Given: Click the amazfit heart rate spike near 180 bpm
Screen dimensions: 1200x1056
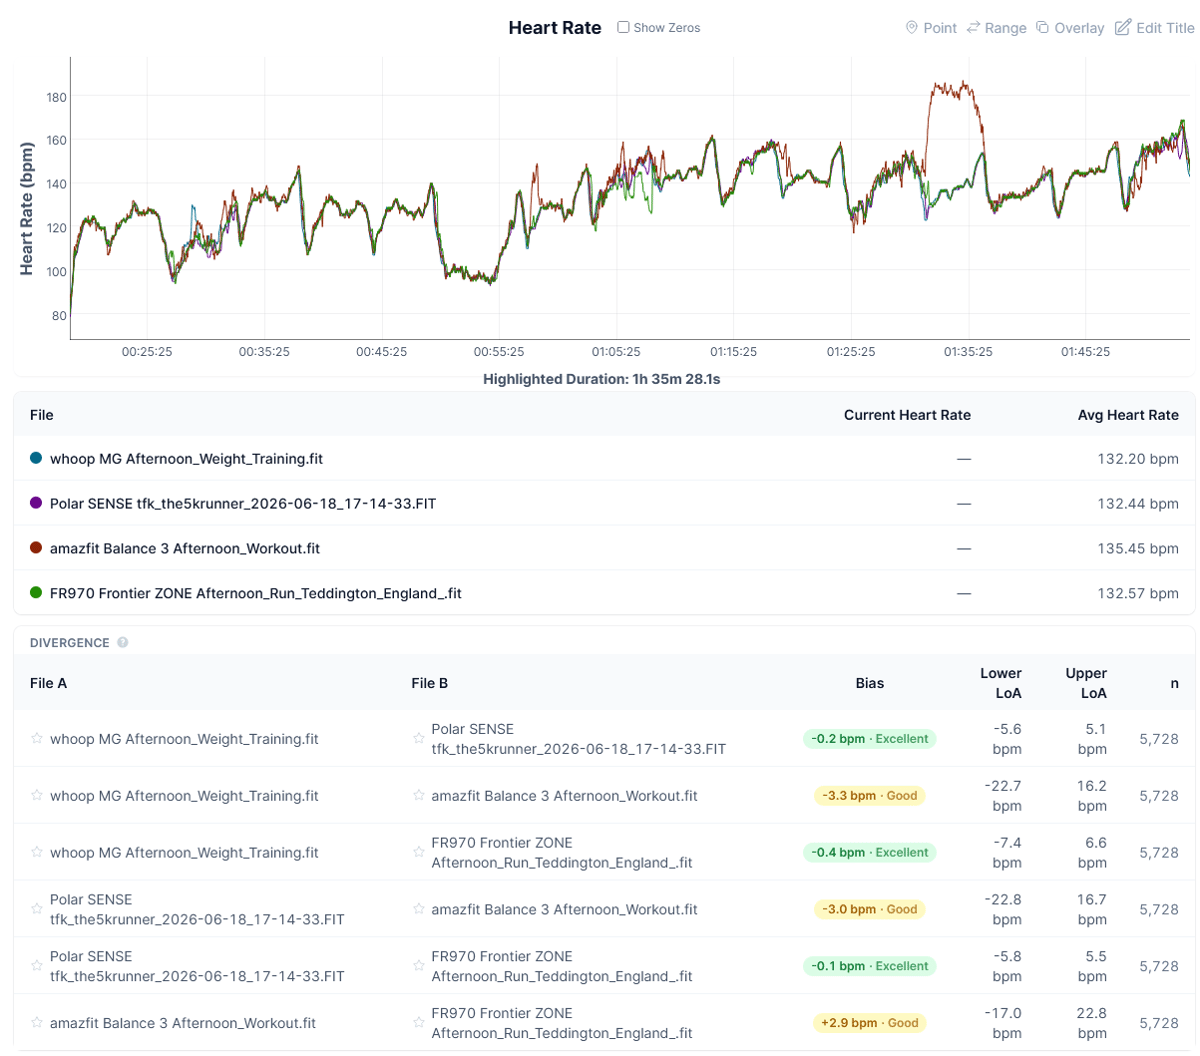Looking at the screenshot, I should 952,91.
